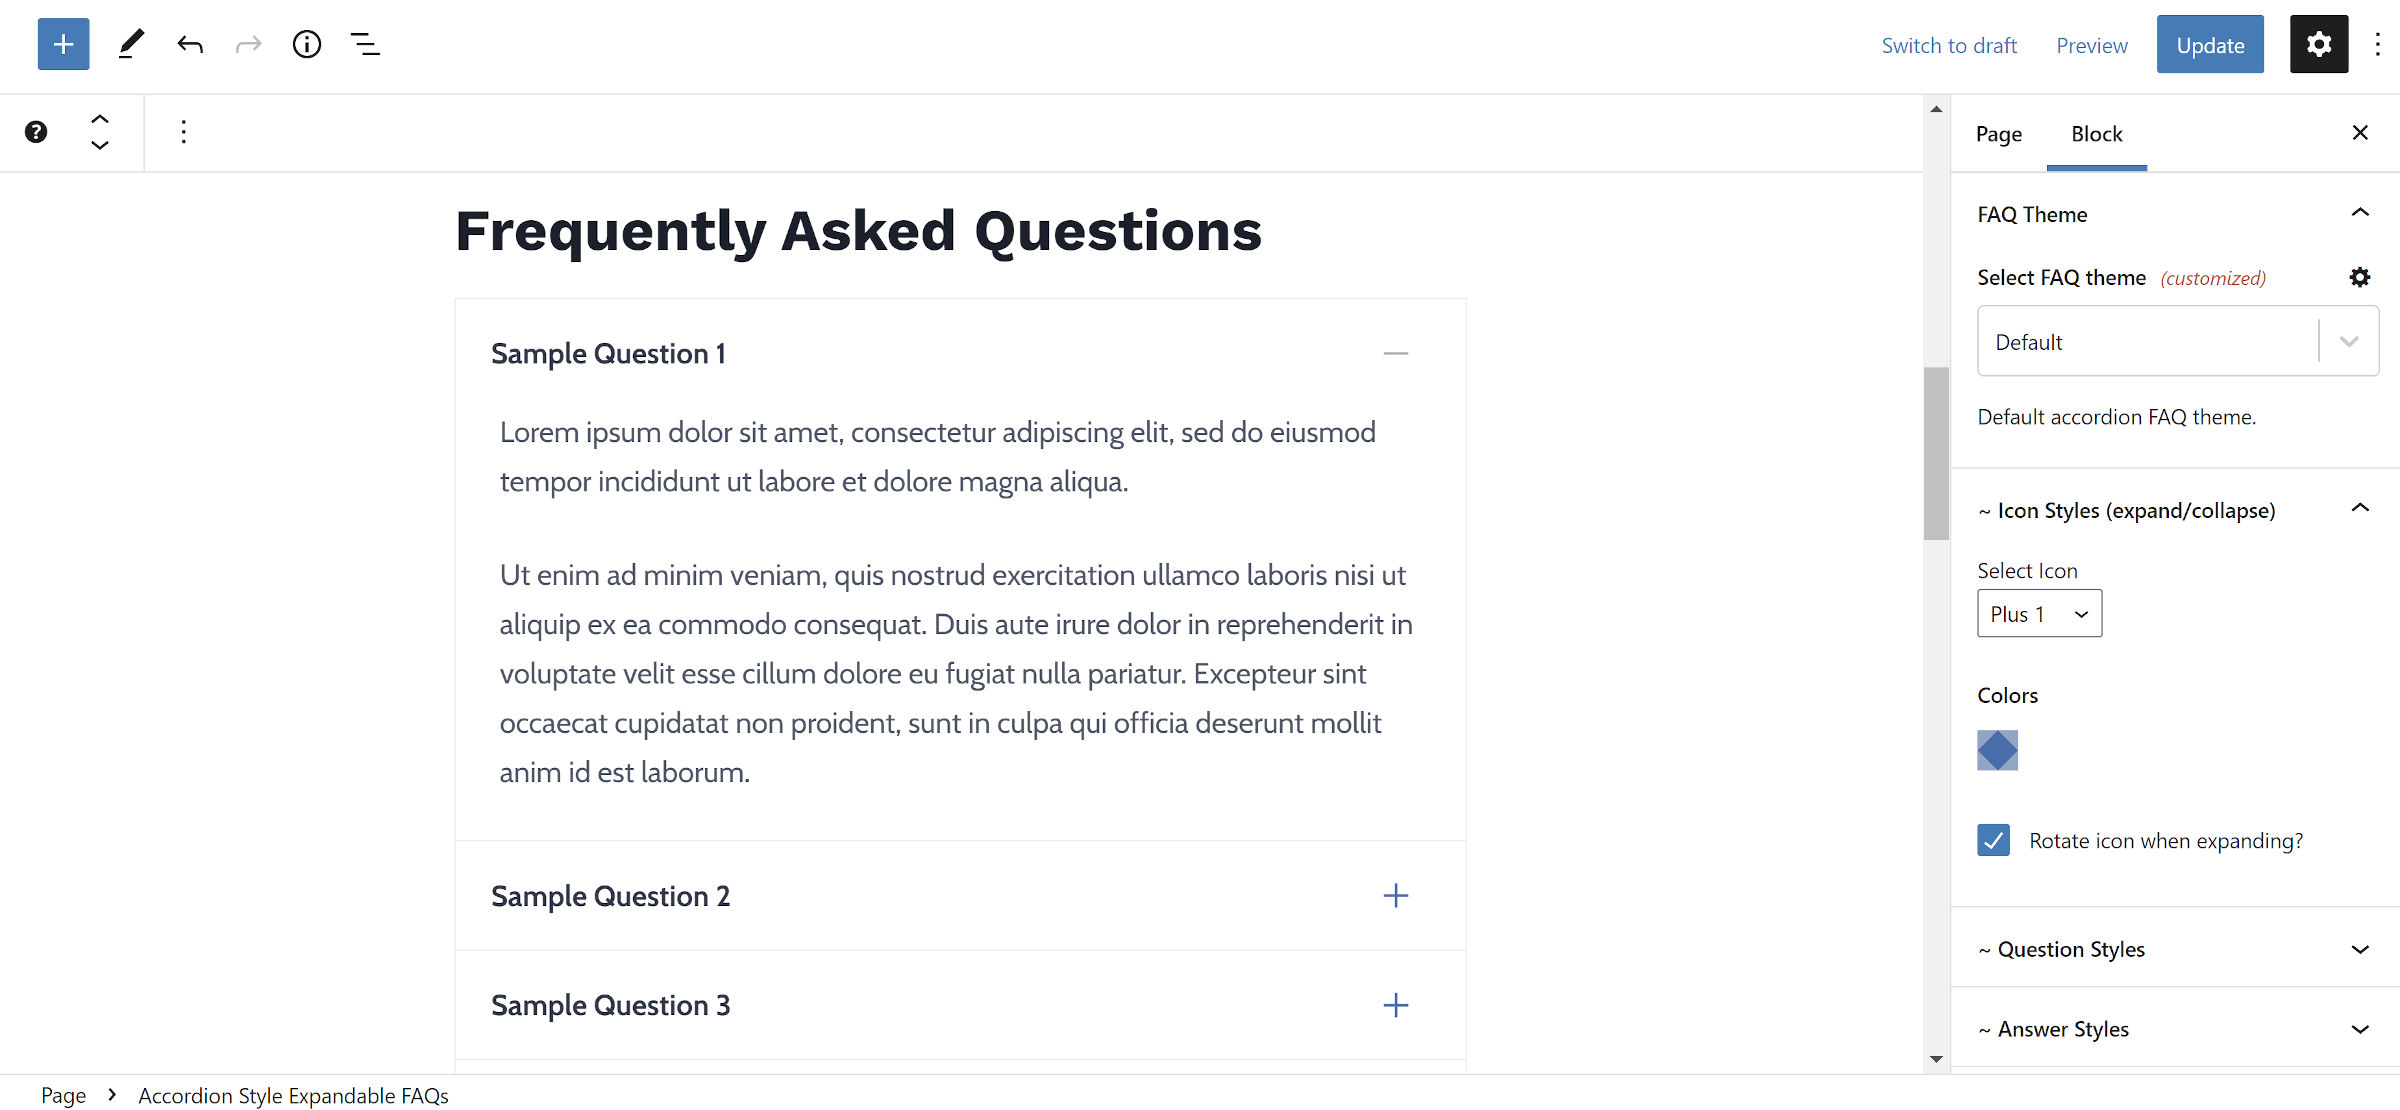Click the help question mark icon
This screenshot has width=2400, height=1110.
click(36, 131)
